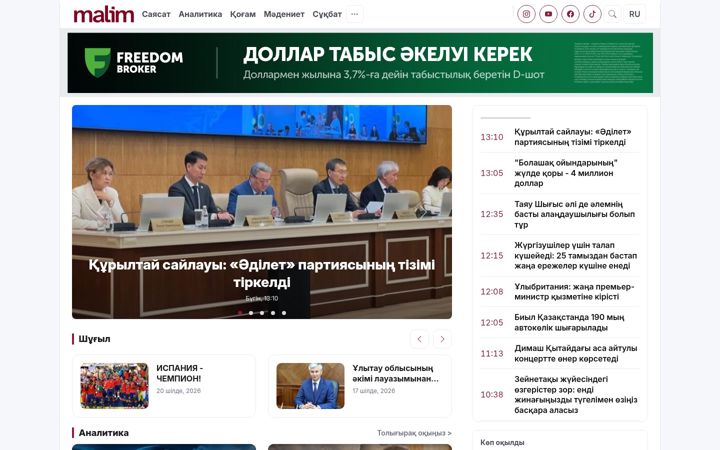Image resolution: width=720 pixels, height=450 pixels.
Task: Select the third carousel slide dot
Action: [262, 313]
